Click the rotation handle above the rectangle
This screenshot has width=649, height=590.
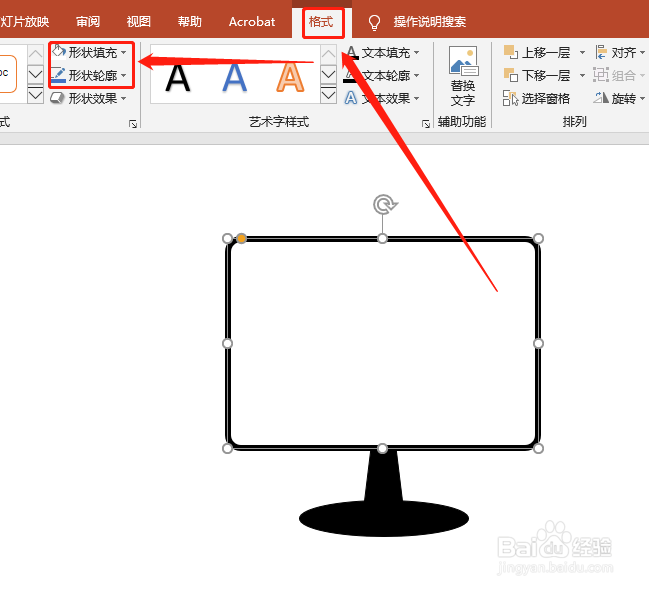click(385, 204)
